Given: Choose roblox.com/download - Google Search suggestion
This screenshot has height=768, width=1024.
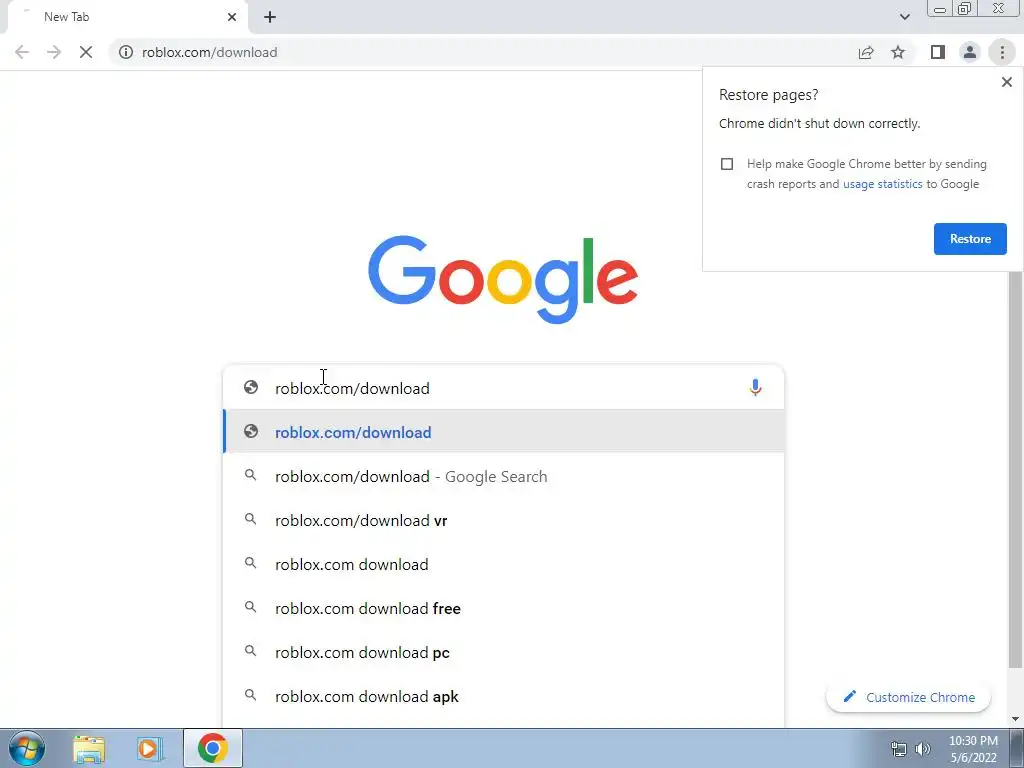Looking at the screenshot, I should [x=504, y=476].
